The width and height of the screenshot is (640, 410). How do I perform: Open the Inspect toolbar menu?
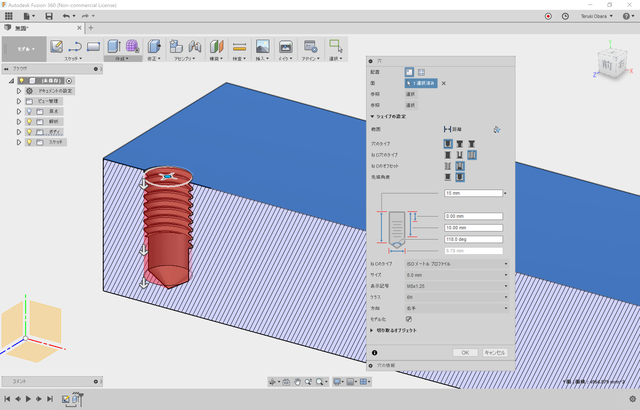click(239, 59)
